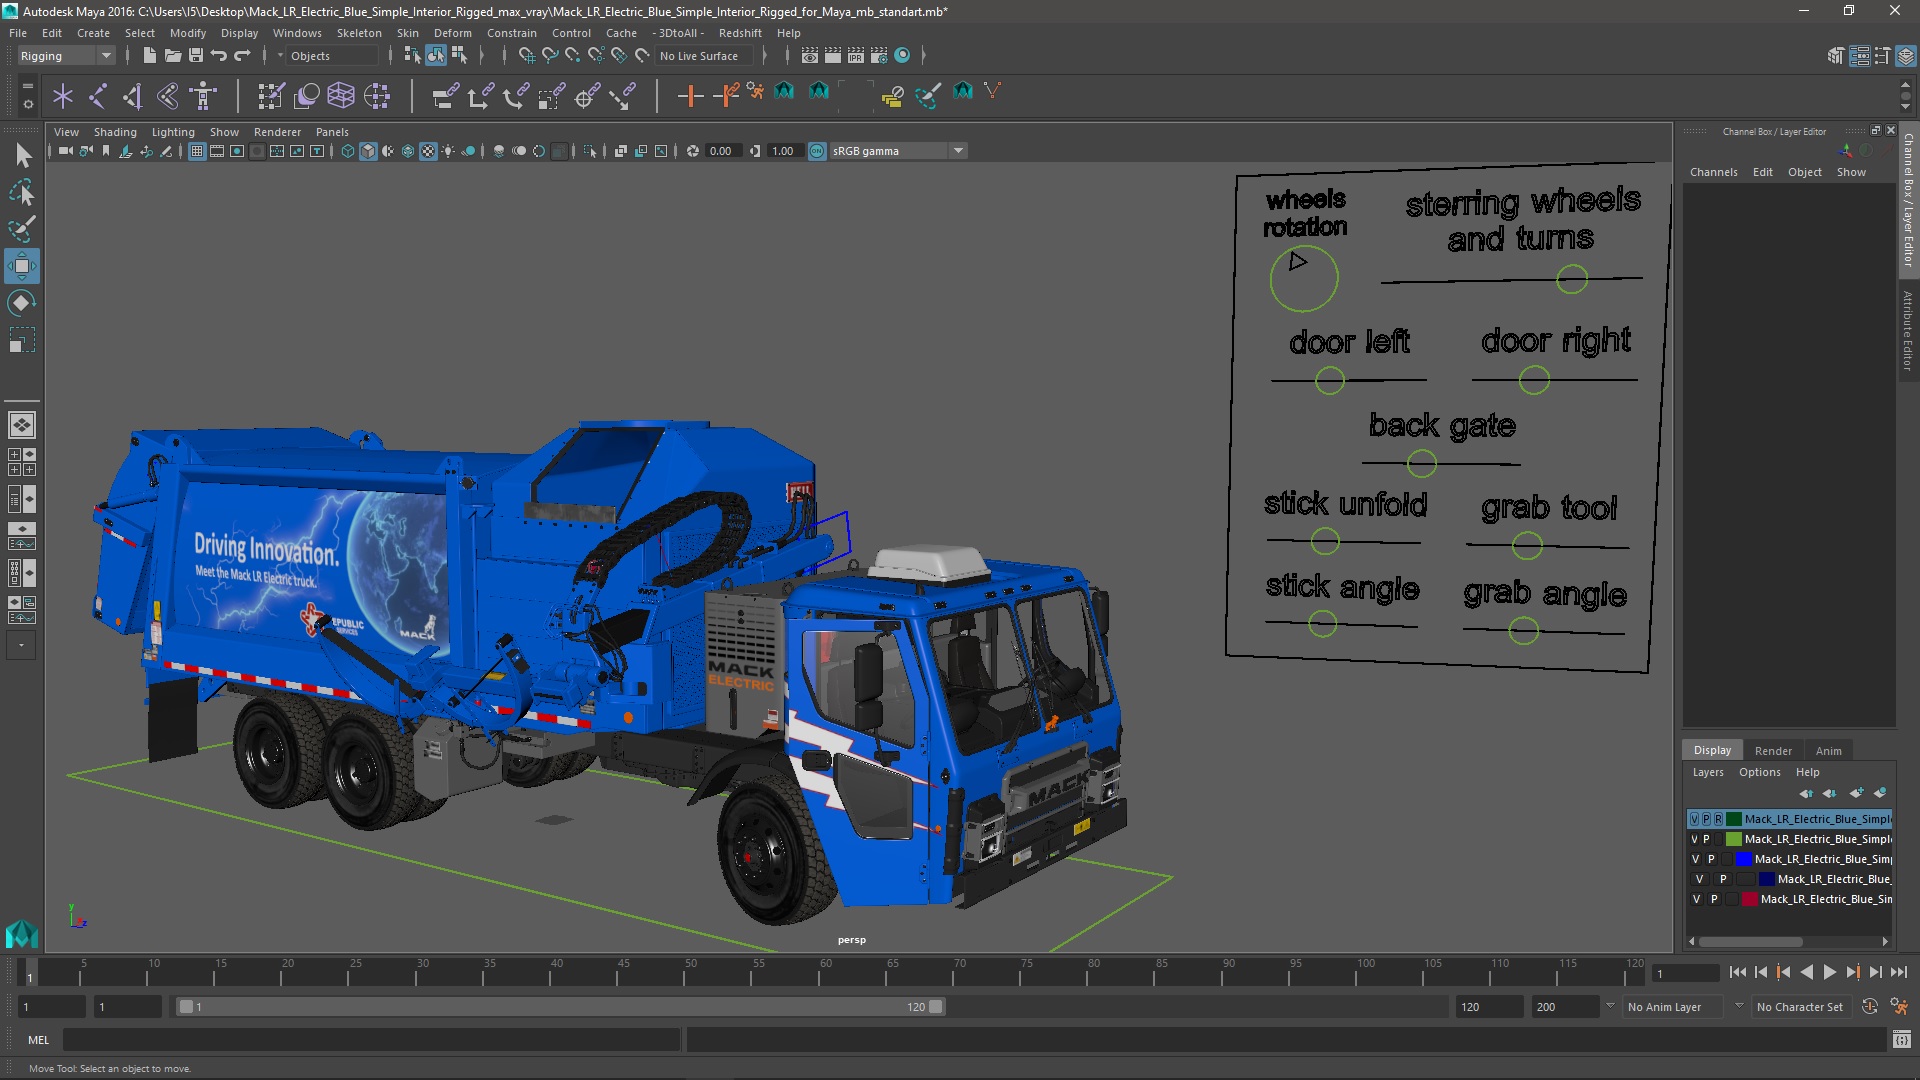Activate Select by Hierarchy mode icon
The height and width of the screenshot is (1080, 1920).
[x=412, y=56]
